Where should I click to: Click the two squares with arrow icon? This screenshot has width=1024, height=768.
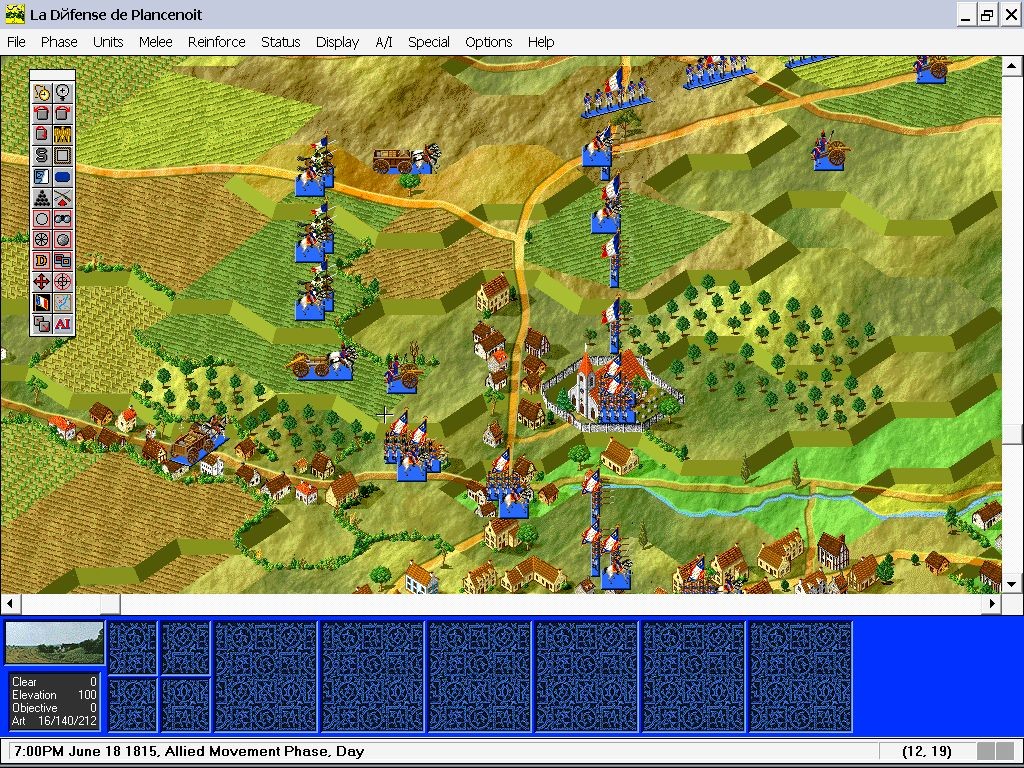point(42,323)
